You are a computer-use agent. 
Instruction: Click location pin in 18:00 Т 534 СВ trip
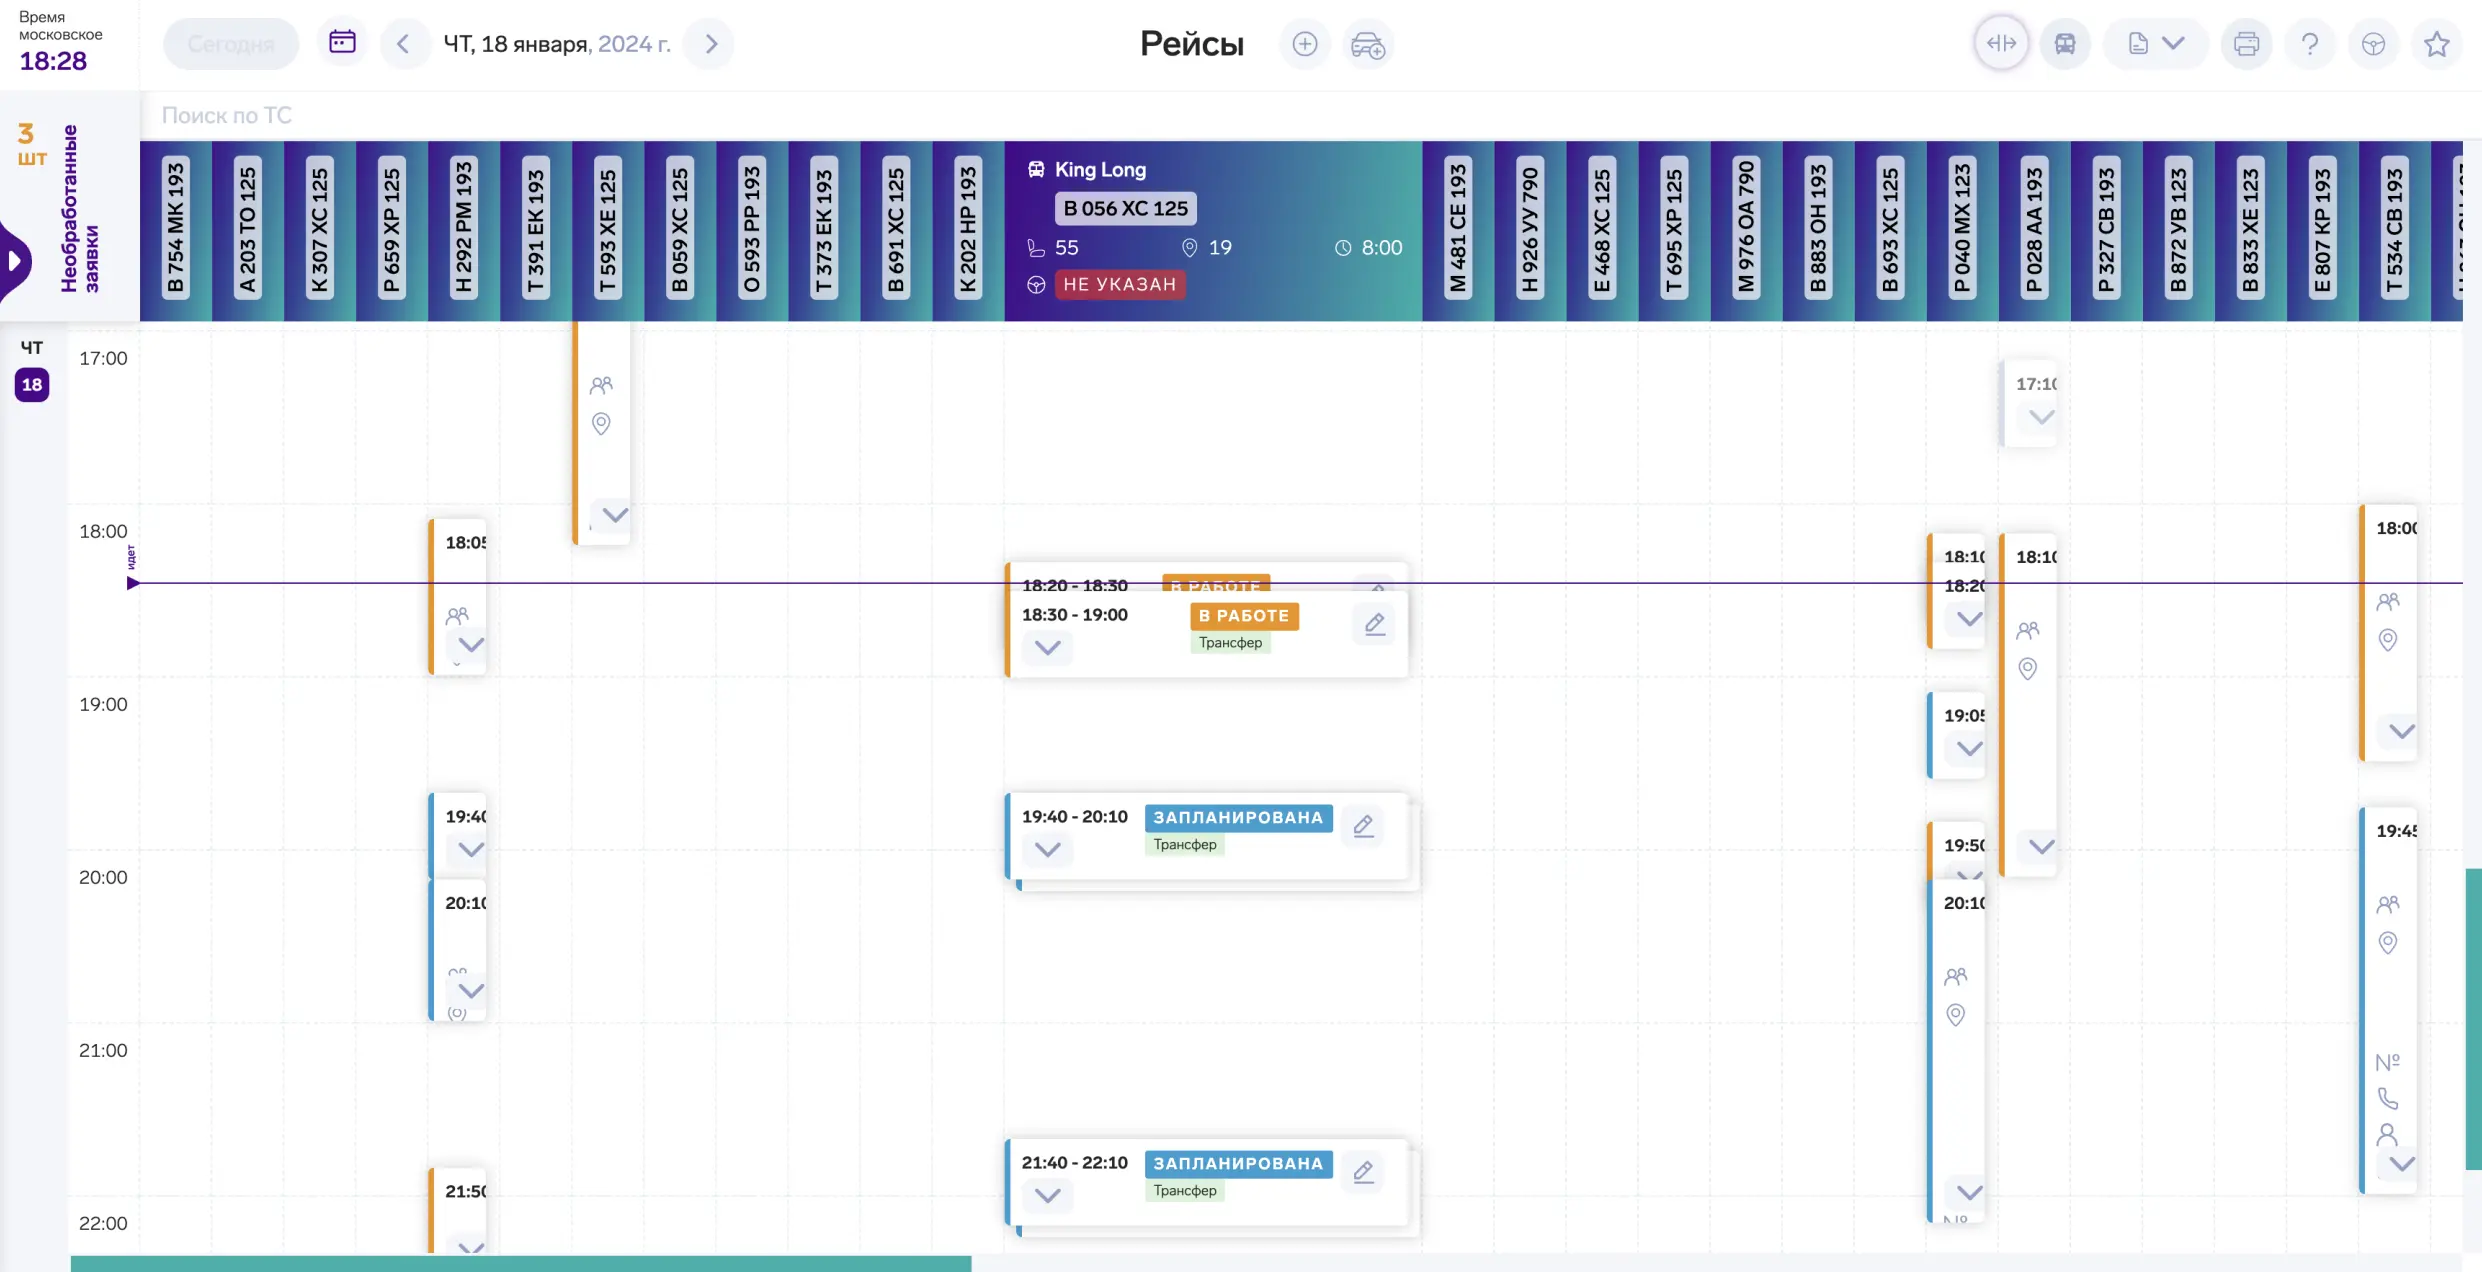2387,639
